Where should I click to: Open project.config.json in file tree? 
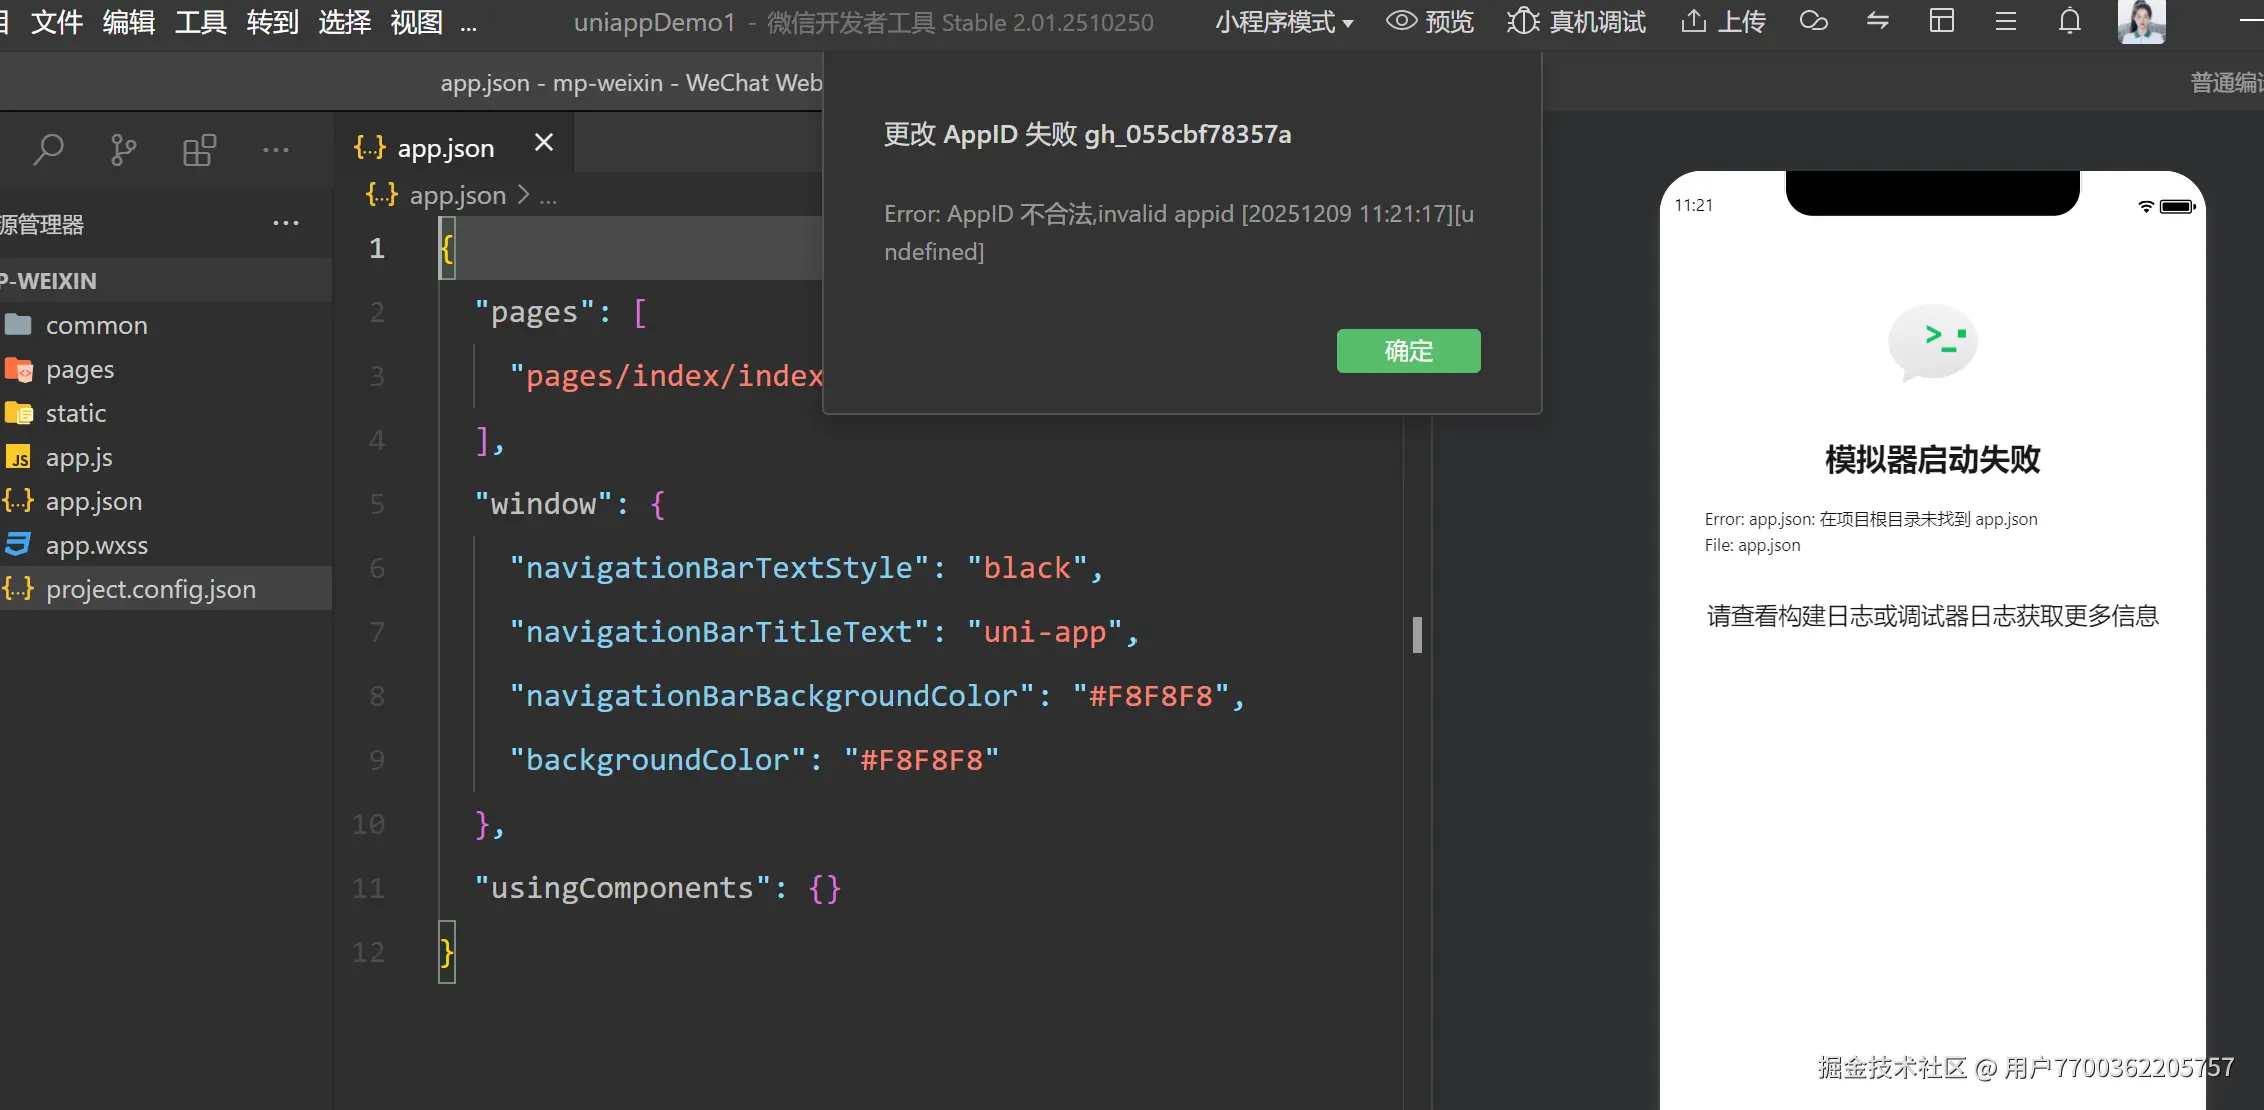click(x=150, y=589)
